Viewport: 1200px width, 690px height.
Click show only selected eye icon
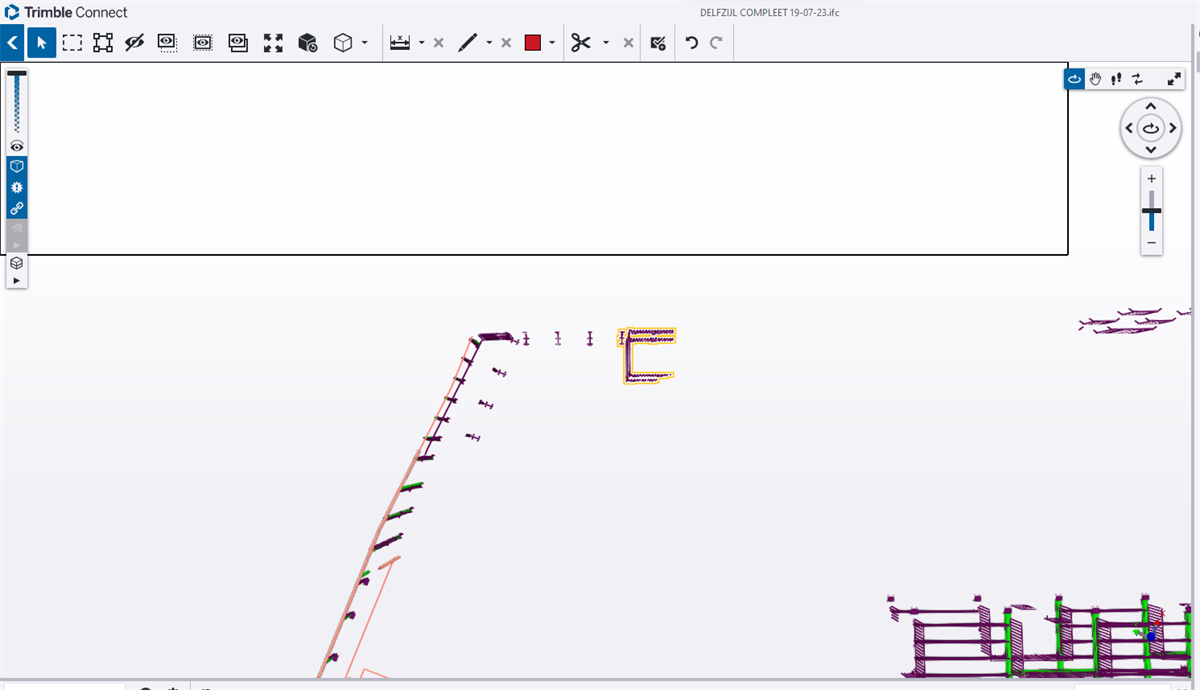point(167,43)
